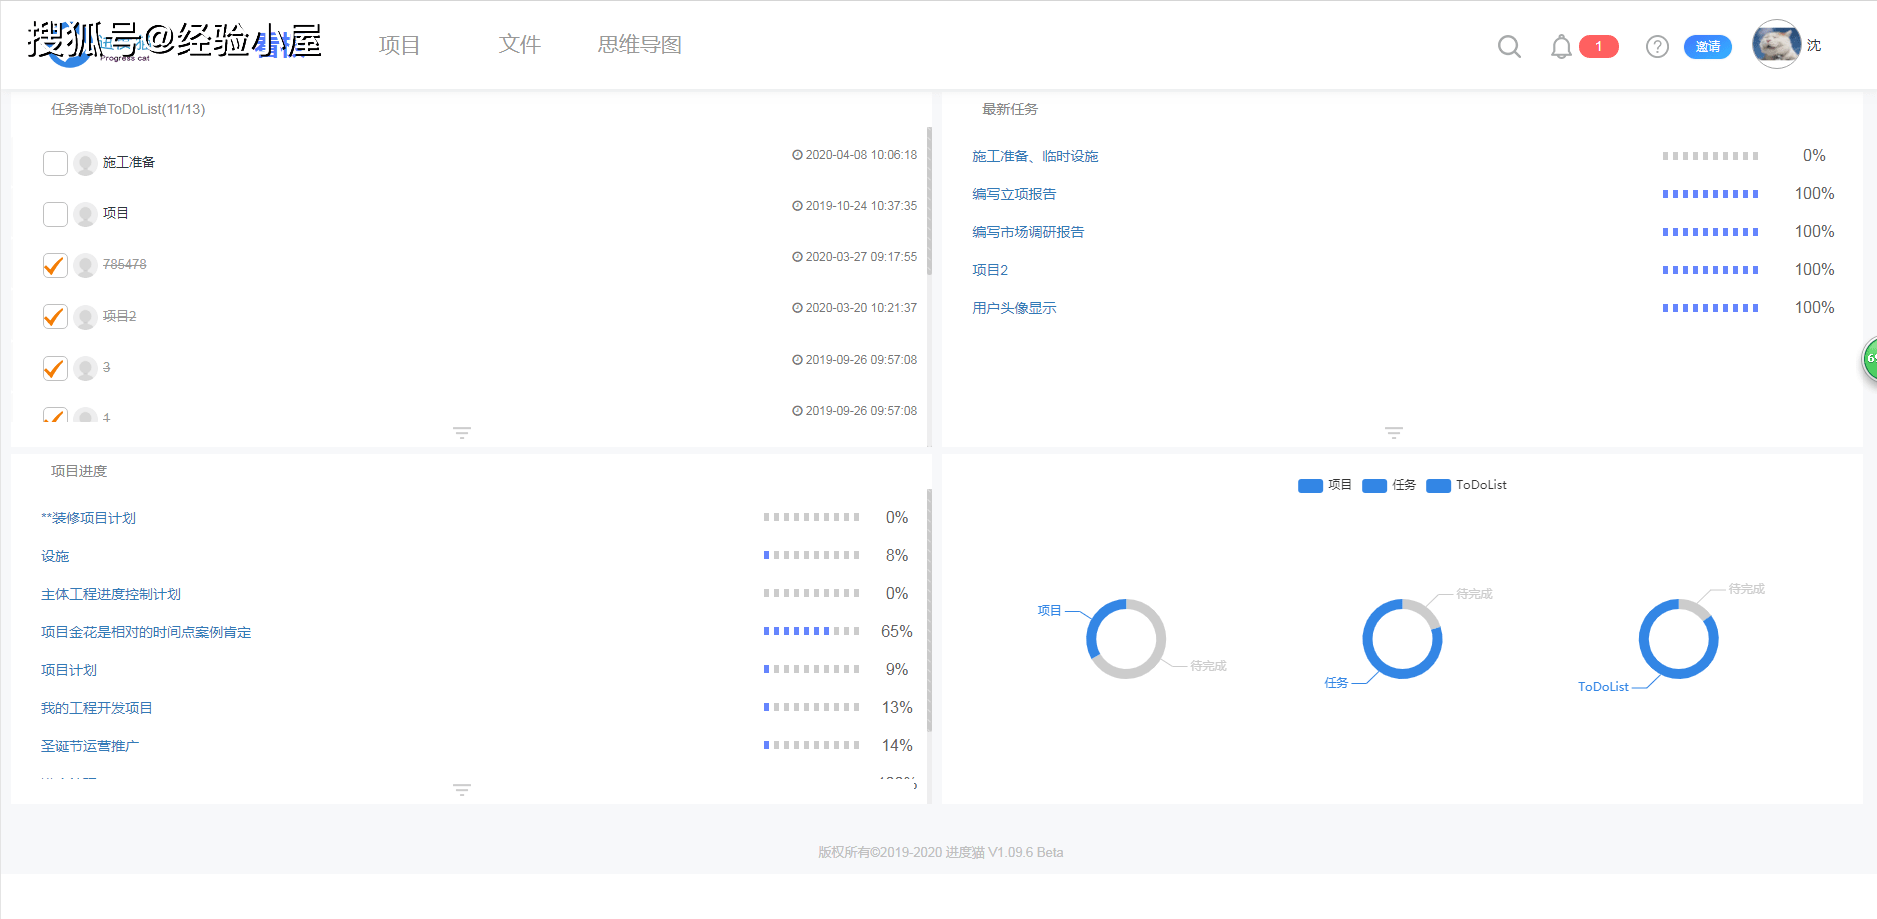
Task: Click the green floating bubble on right edge
Action: coord(1869,359)
